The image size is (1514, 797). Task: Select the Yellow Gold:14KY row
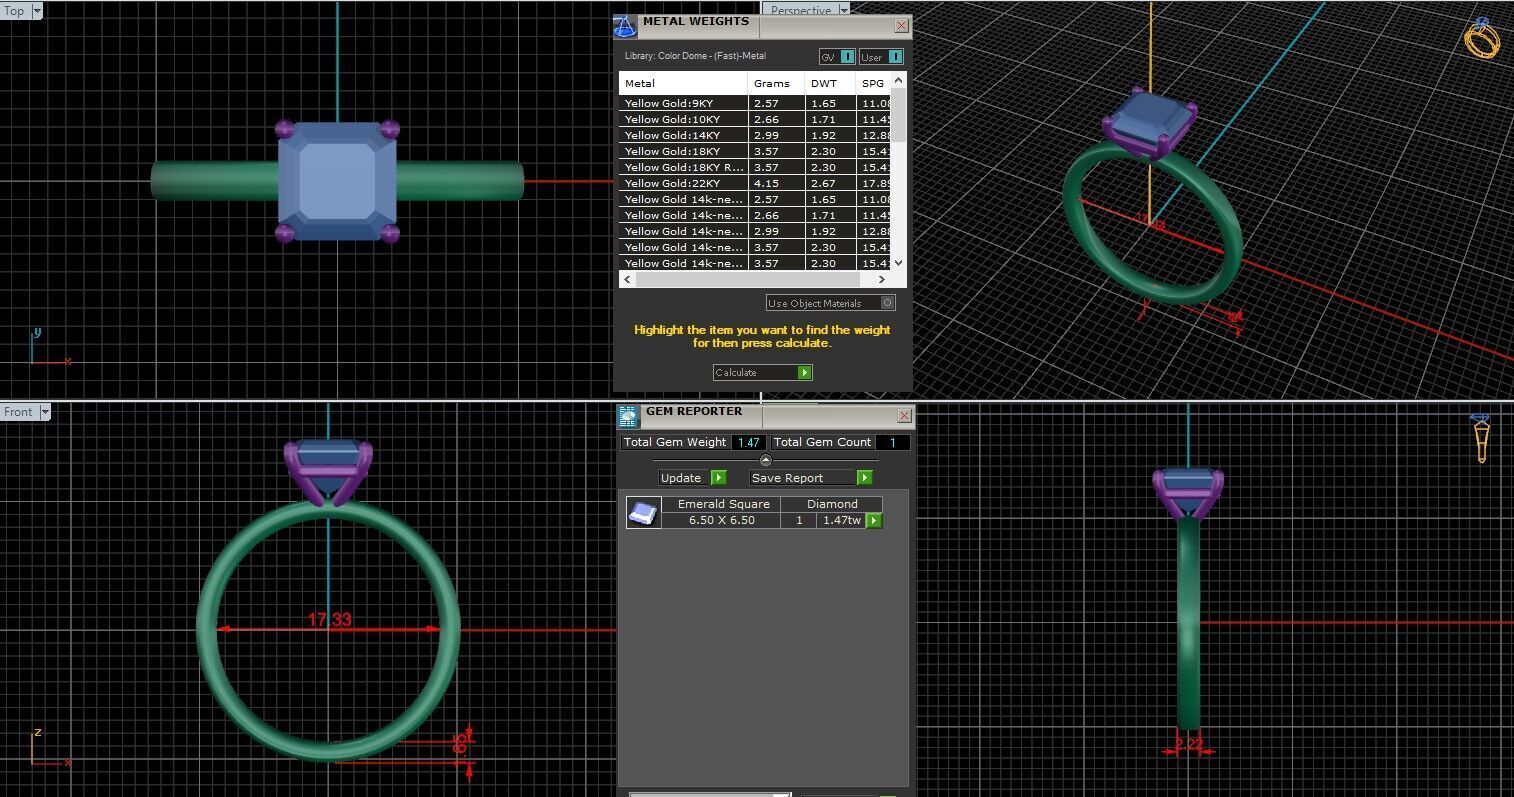coord(755,135)
